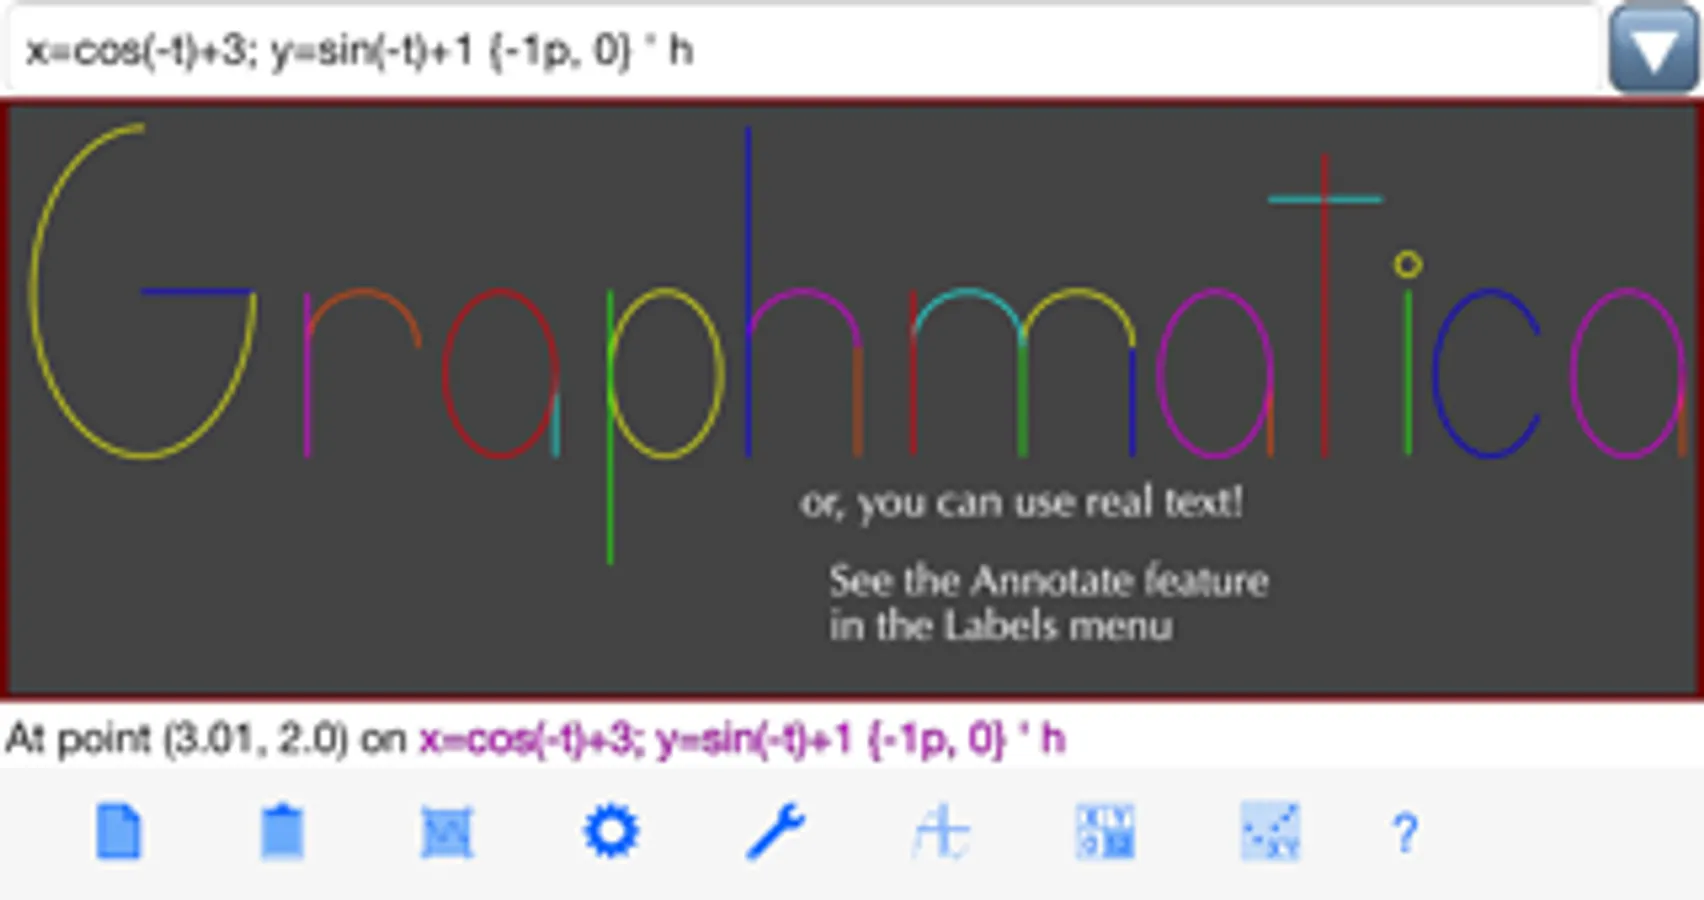The image size is (1704, 900).
Task: Focus the equation input field
Action: pos(804,50)
